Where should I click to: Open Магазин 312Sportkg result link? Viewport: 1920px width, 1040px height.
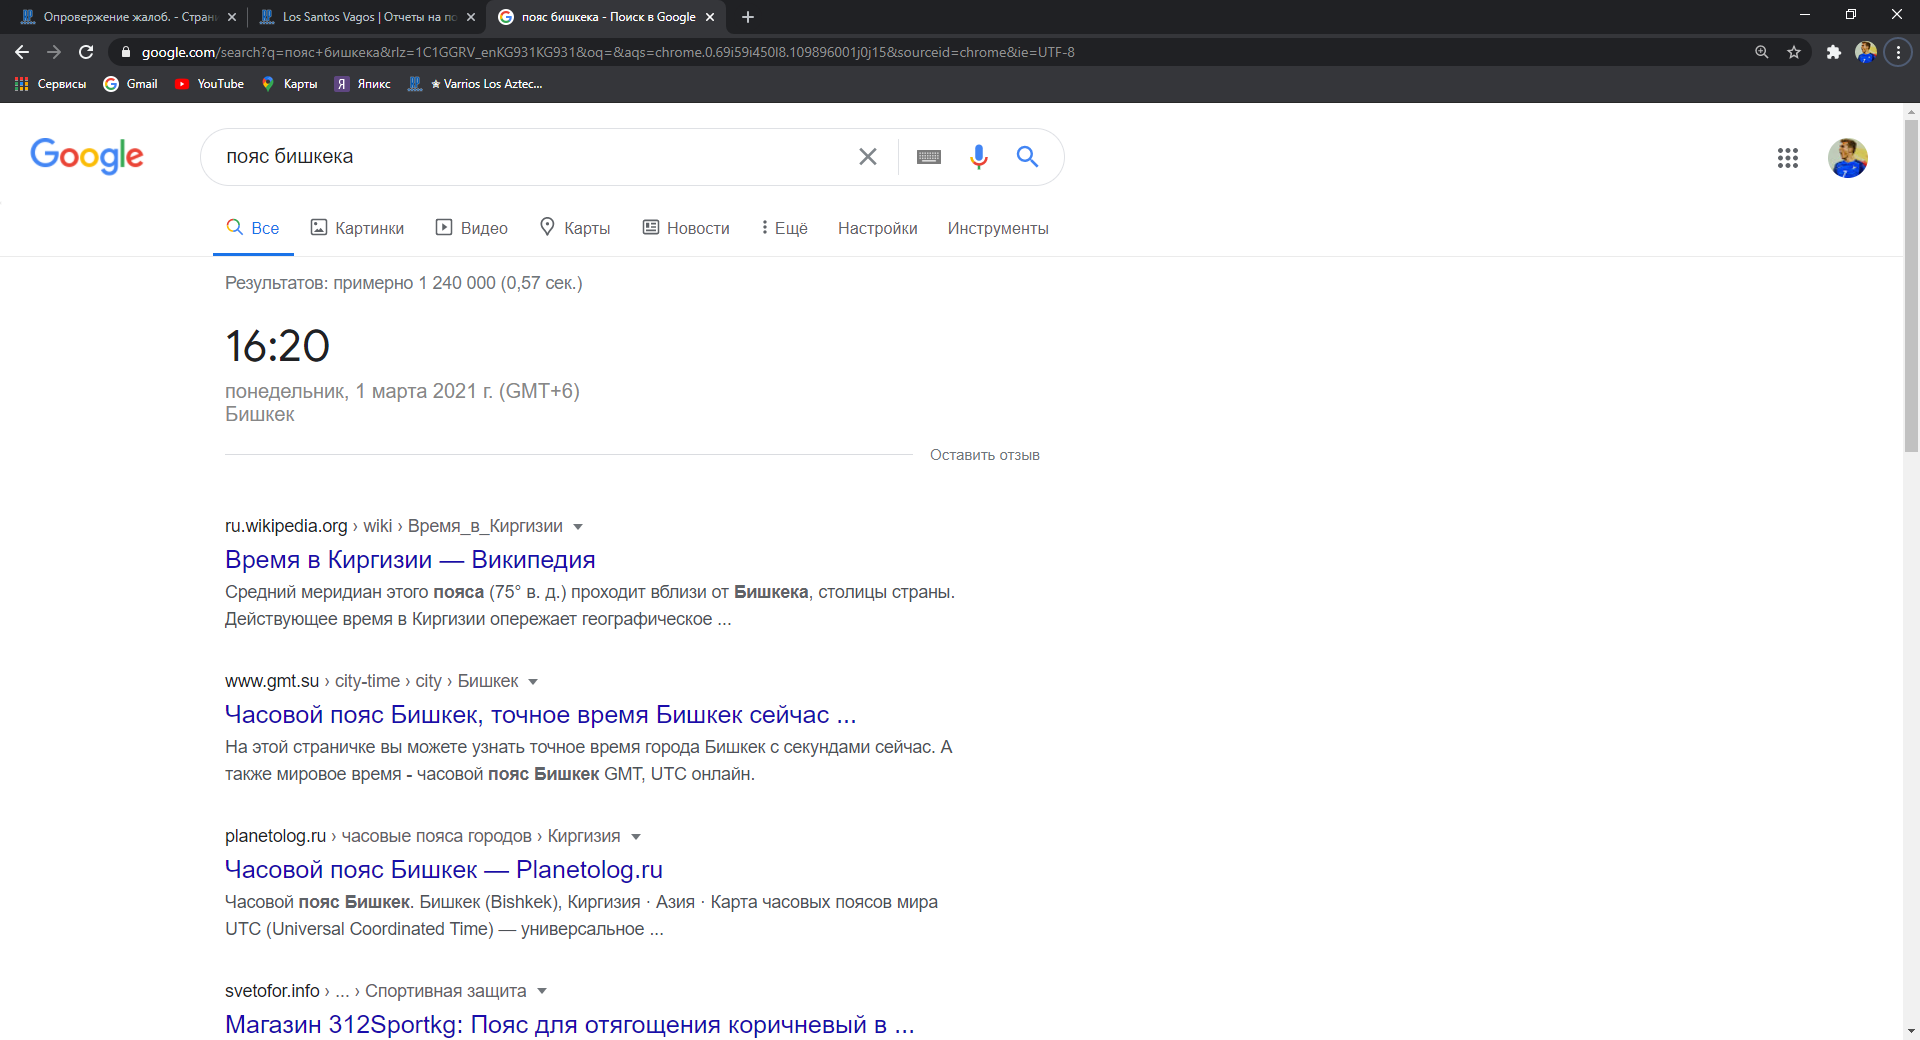pyautogui.click(x=570, y=1025)
